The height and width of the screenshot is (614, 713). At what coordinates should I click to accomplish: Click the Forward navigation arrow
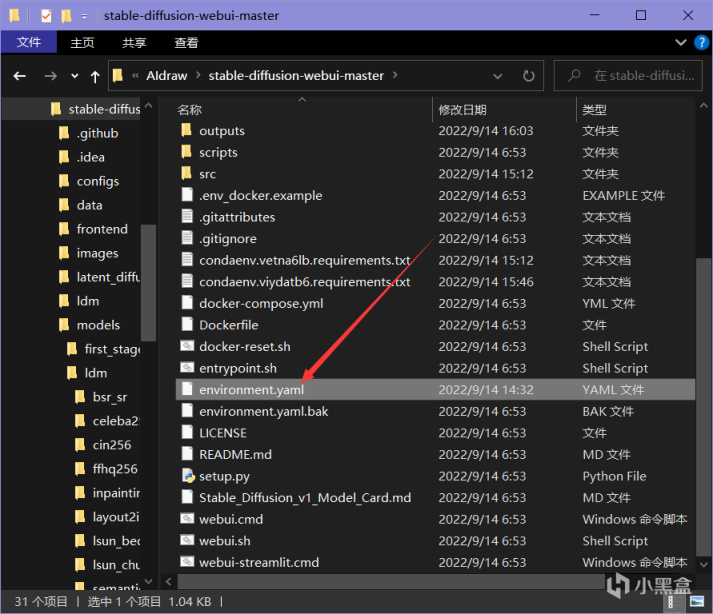coord(50,76)
